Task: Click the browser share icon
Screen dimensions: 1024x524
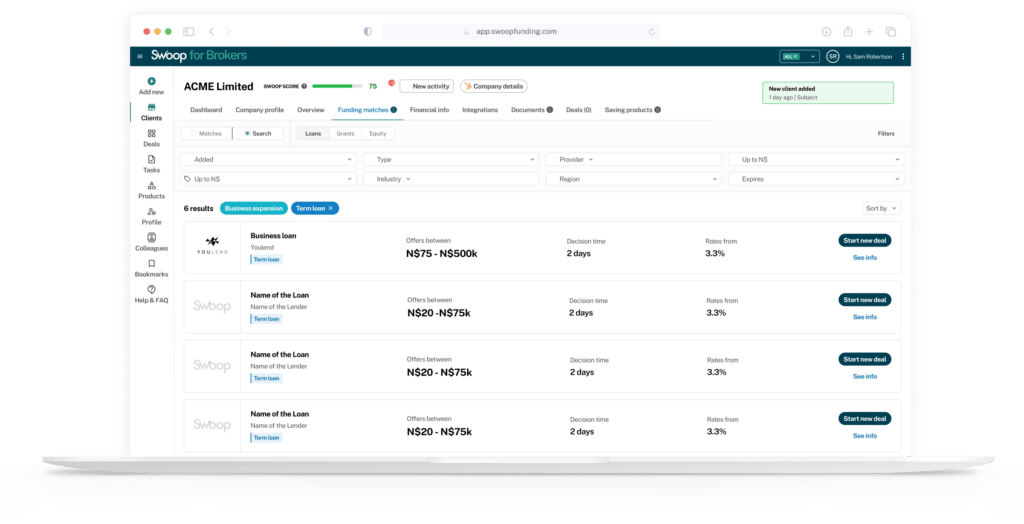Action: pos(848,31)
